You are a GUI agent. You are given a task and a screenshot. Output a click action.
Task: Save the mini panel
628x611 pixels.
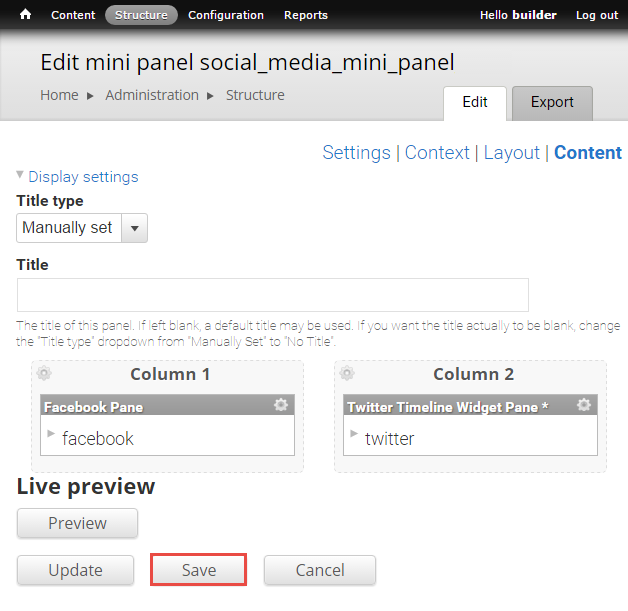pyautogui.click(x=199, y=570)
